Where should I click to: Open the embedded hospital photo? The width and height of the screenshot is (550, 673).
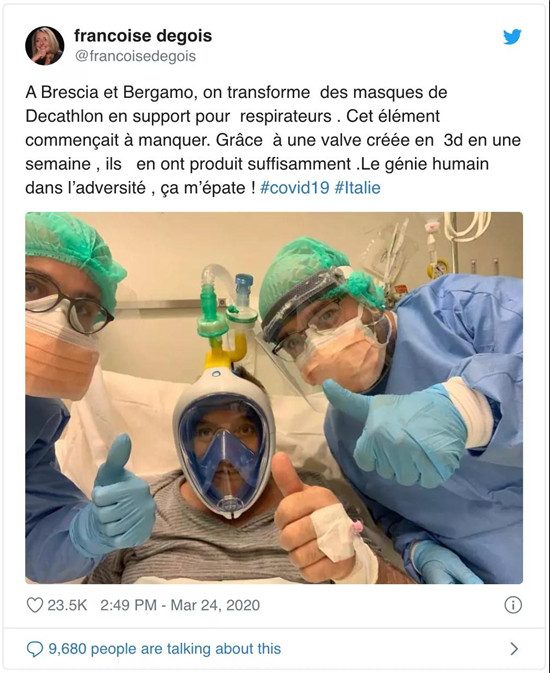274,398
